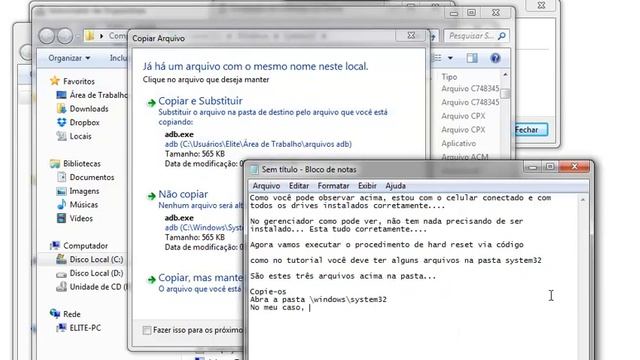
Task: Click the Vídeos library icon
Action: point(62,218)
